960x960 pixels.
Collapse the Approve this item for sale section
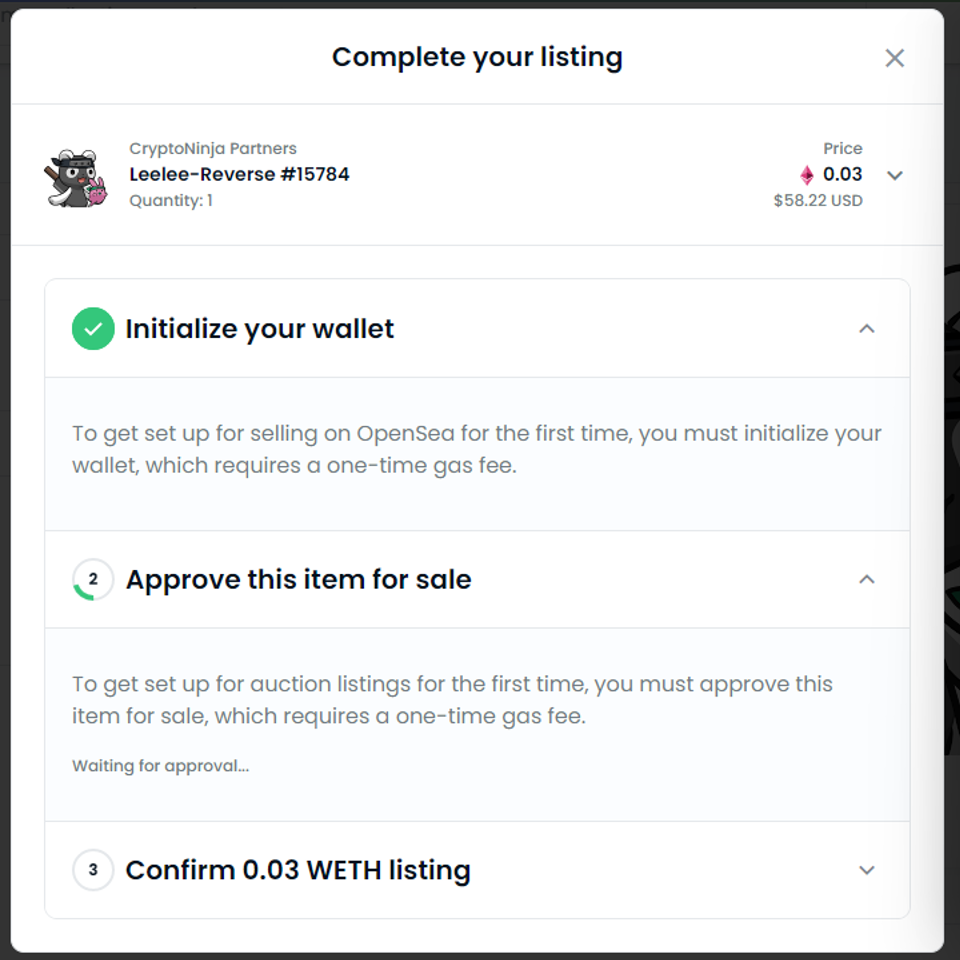(x=866, y=579)
